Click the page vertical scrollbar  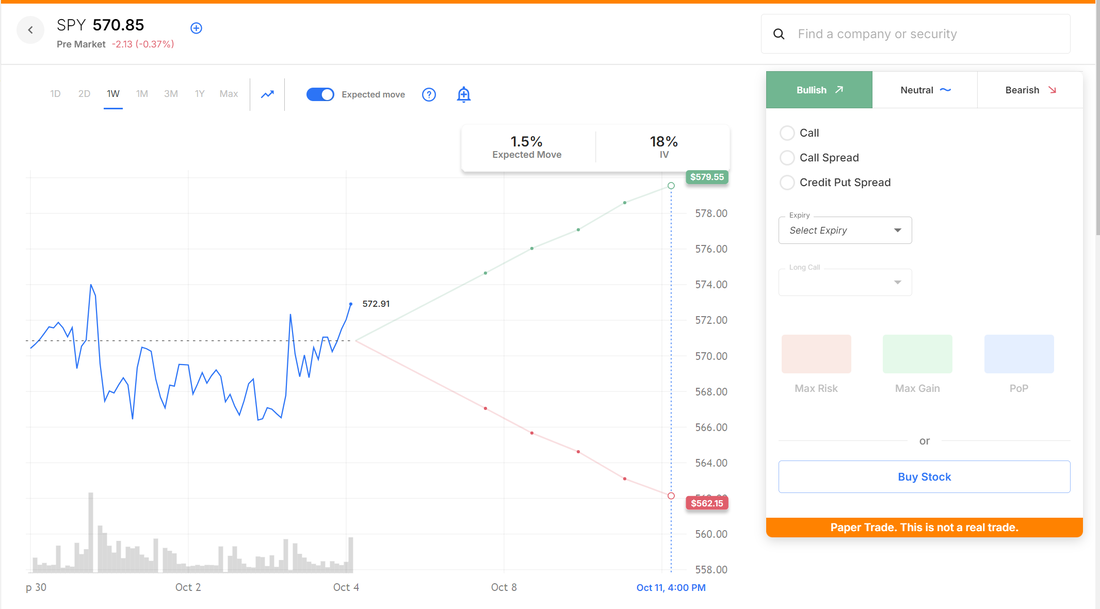coord(1096,119)
